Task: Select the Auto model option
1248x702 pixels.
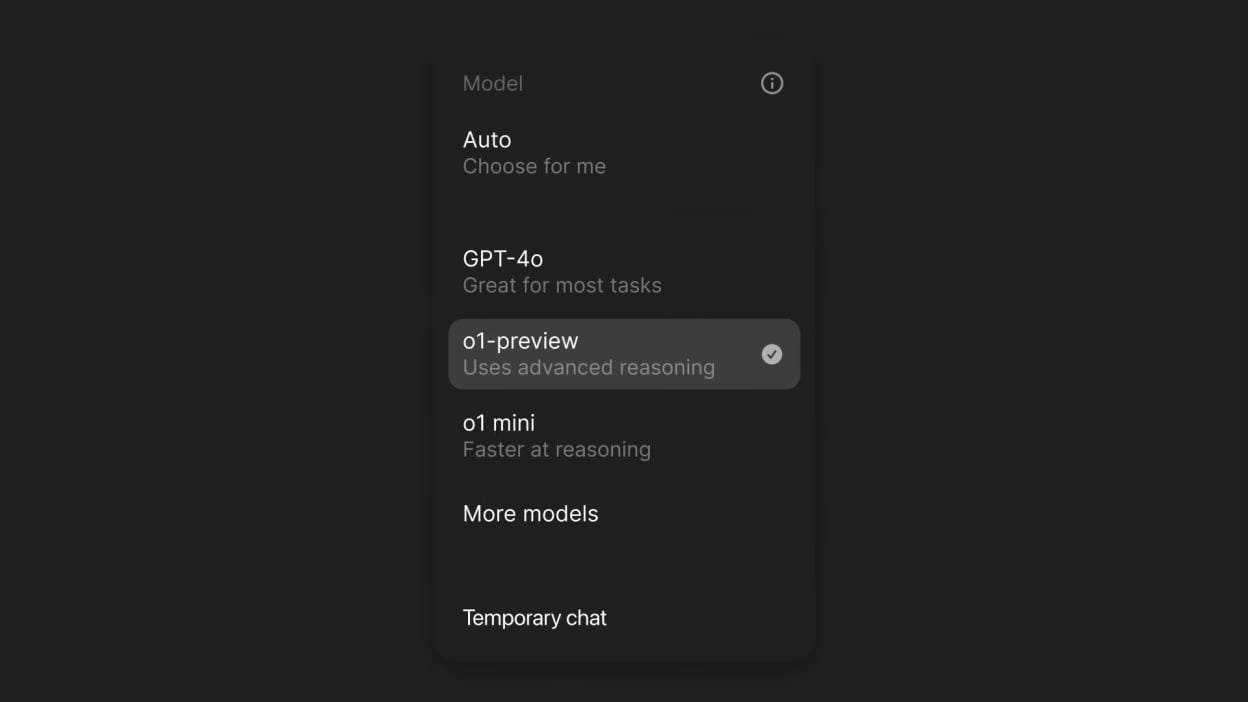Action: (x=624, y=152)
